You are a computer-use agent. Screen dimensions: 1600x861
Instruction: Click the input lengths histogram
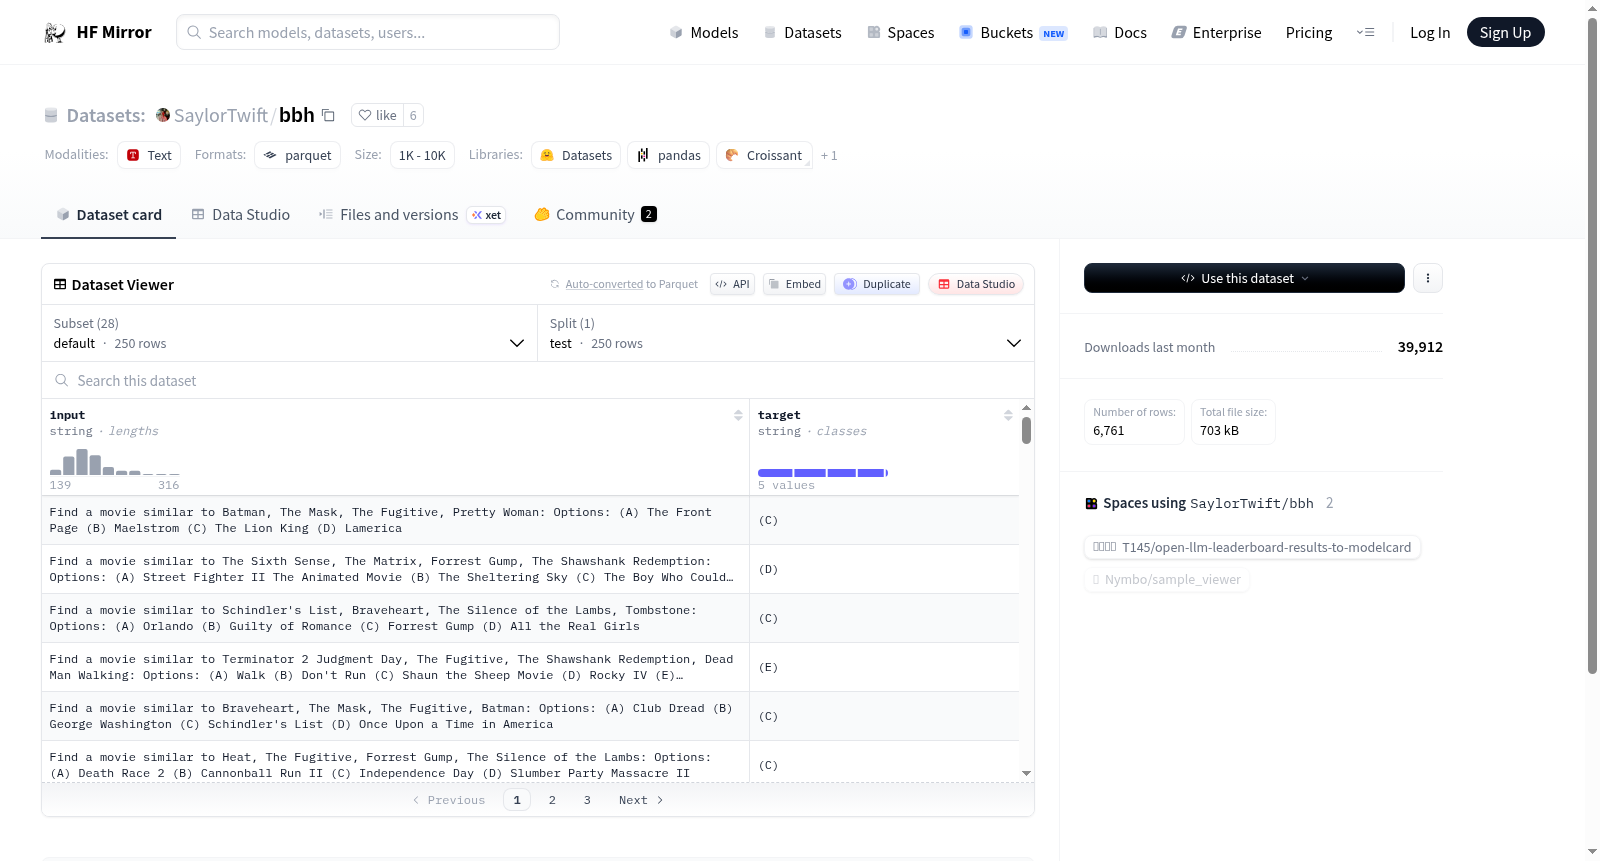pyautogui.click(x=115, y=462)
